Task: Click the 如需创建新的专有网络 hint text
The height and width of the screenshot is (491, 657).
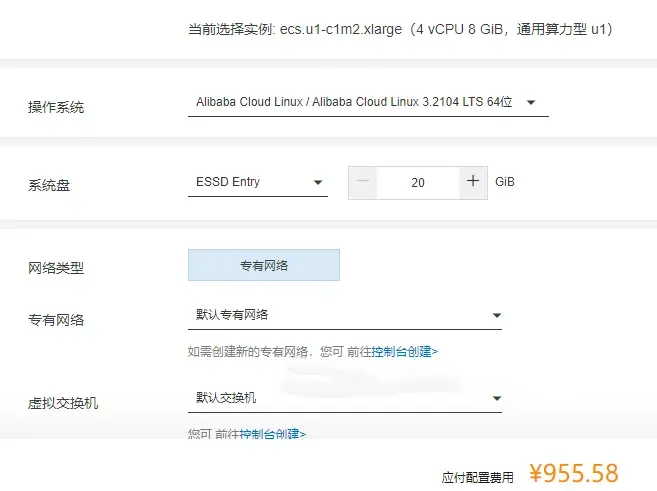Action: [x=250, y=352]
